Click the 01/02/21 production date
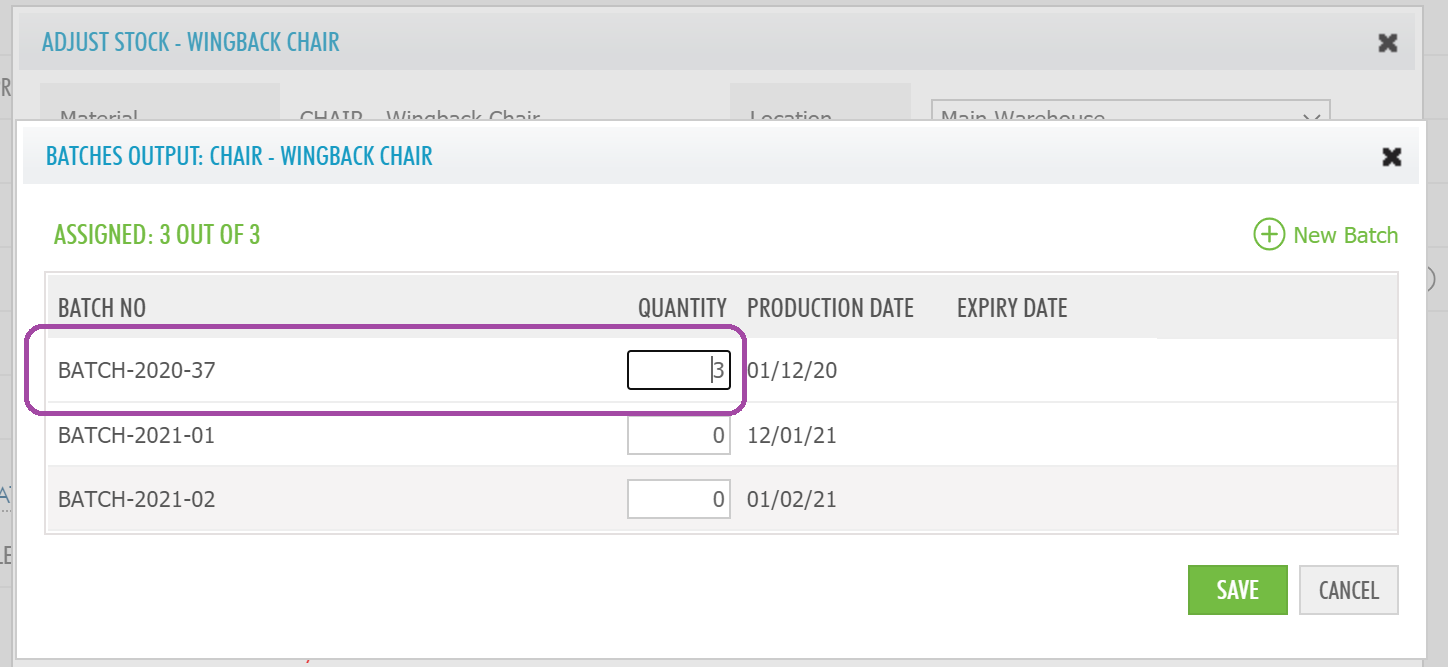This screenshot has height=667, width=1448. pyautogui.click(x=792, y=499)
